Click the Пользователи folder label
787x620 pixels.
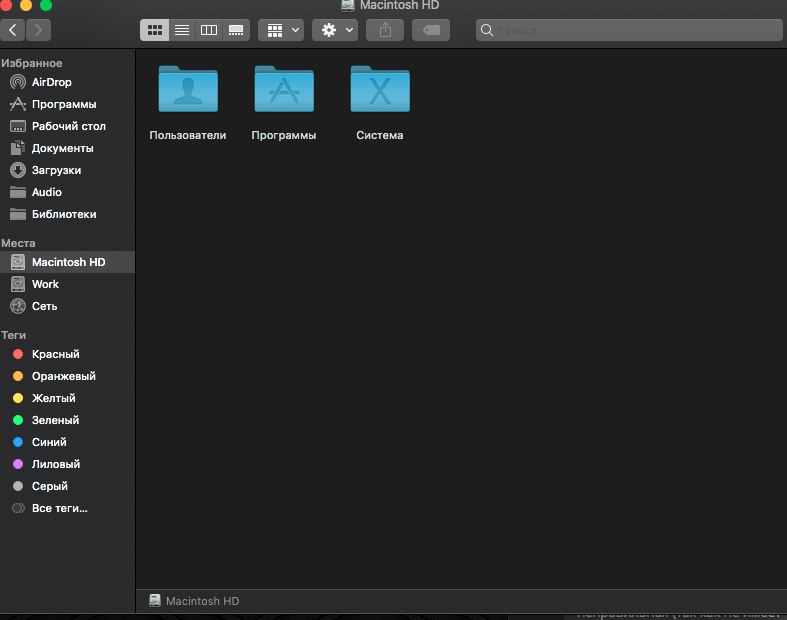click(x=188, y=135)
